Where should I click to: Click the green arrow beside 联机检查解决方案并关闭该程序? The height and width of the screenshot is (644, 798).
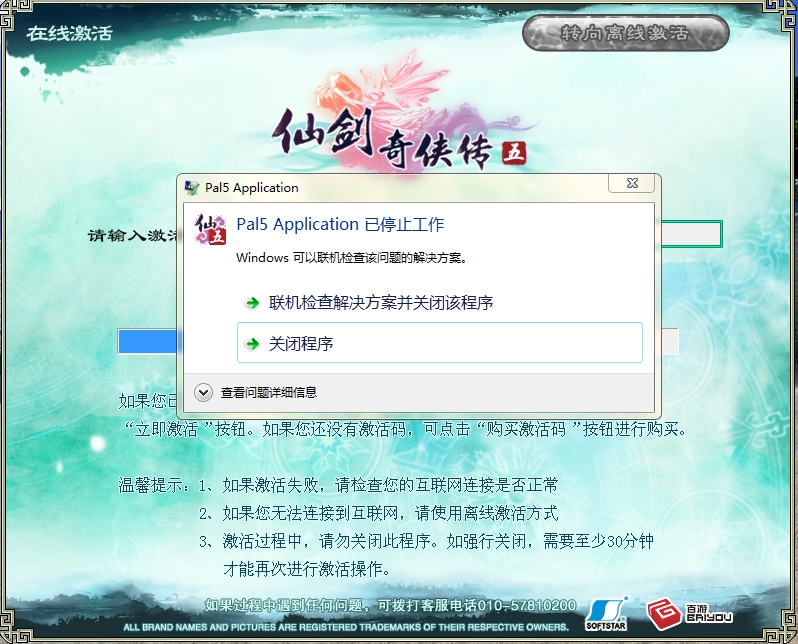click(x=251, y=303)
